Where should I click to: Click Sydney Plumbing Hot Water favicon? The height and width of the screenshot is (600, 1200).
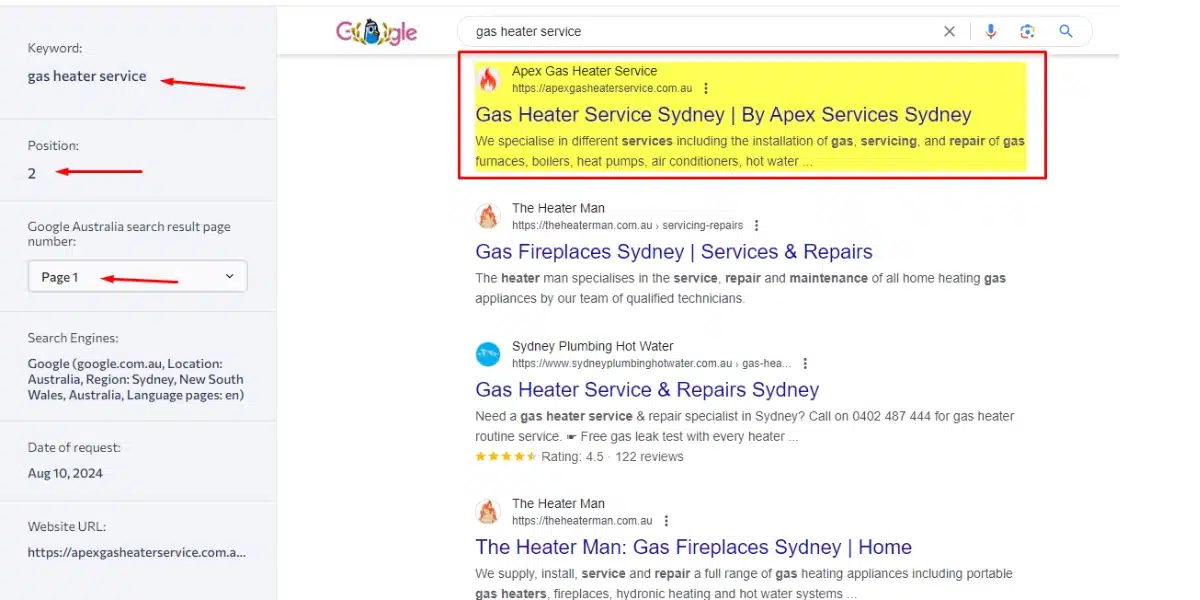click(488, 354)
